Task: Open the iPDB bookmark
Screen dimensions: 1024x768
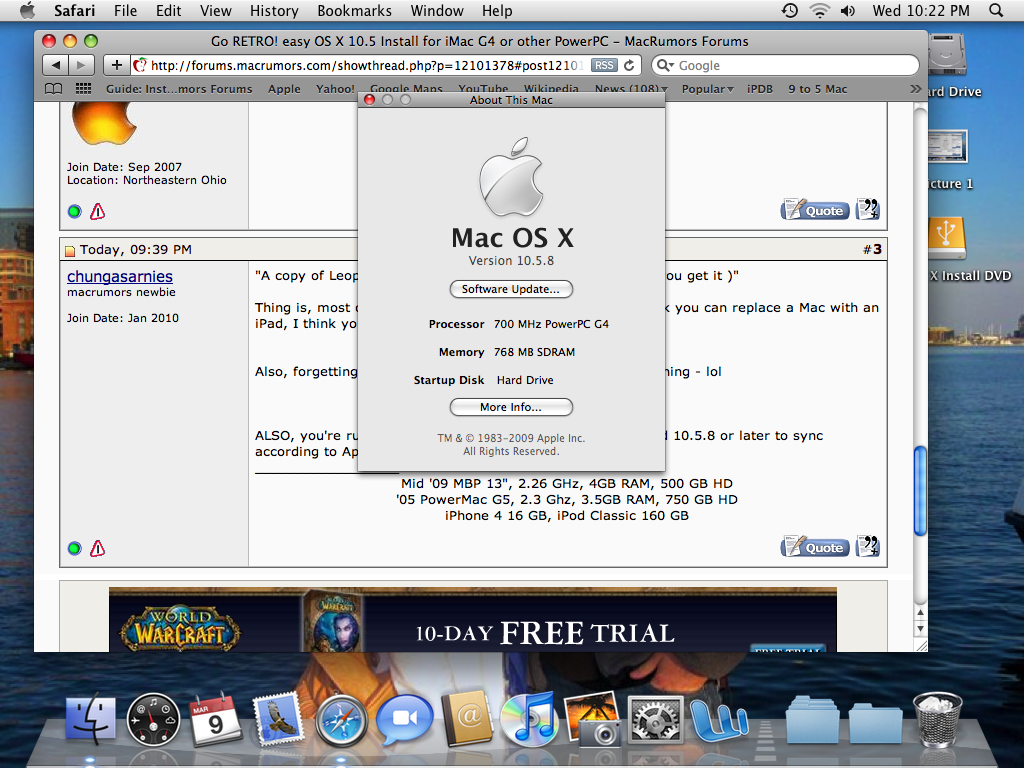Action: [x=760, y=89]
